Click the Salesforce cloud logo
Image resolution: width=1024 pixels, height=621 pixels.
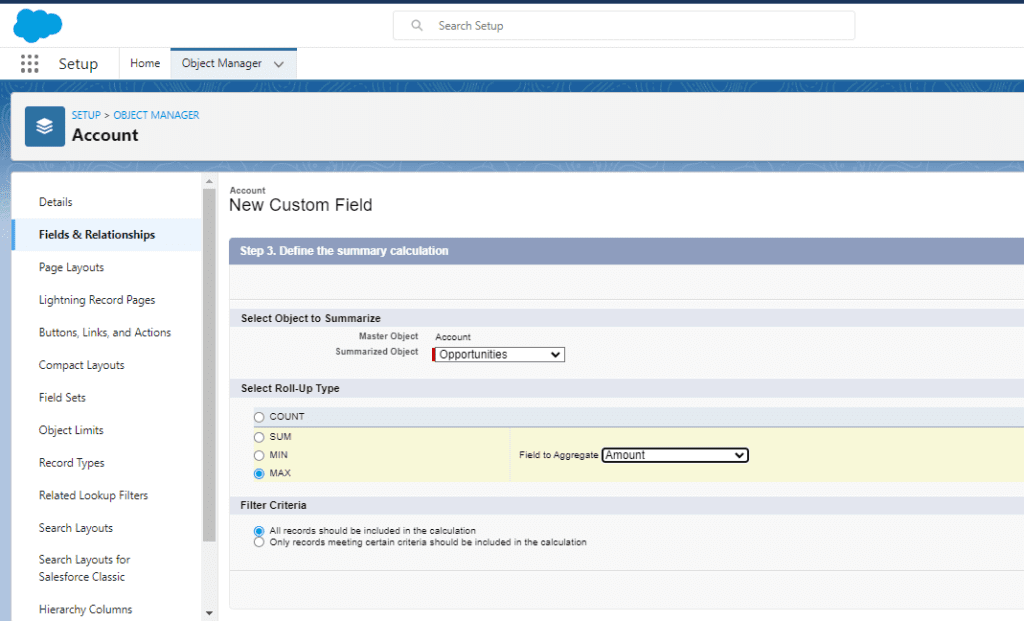(38, 25)
